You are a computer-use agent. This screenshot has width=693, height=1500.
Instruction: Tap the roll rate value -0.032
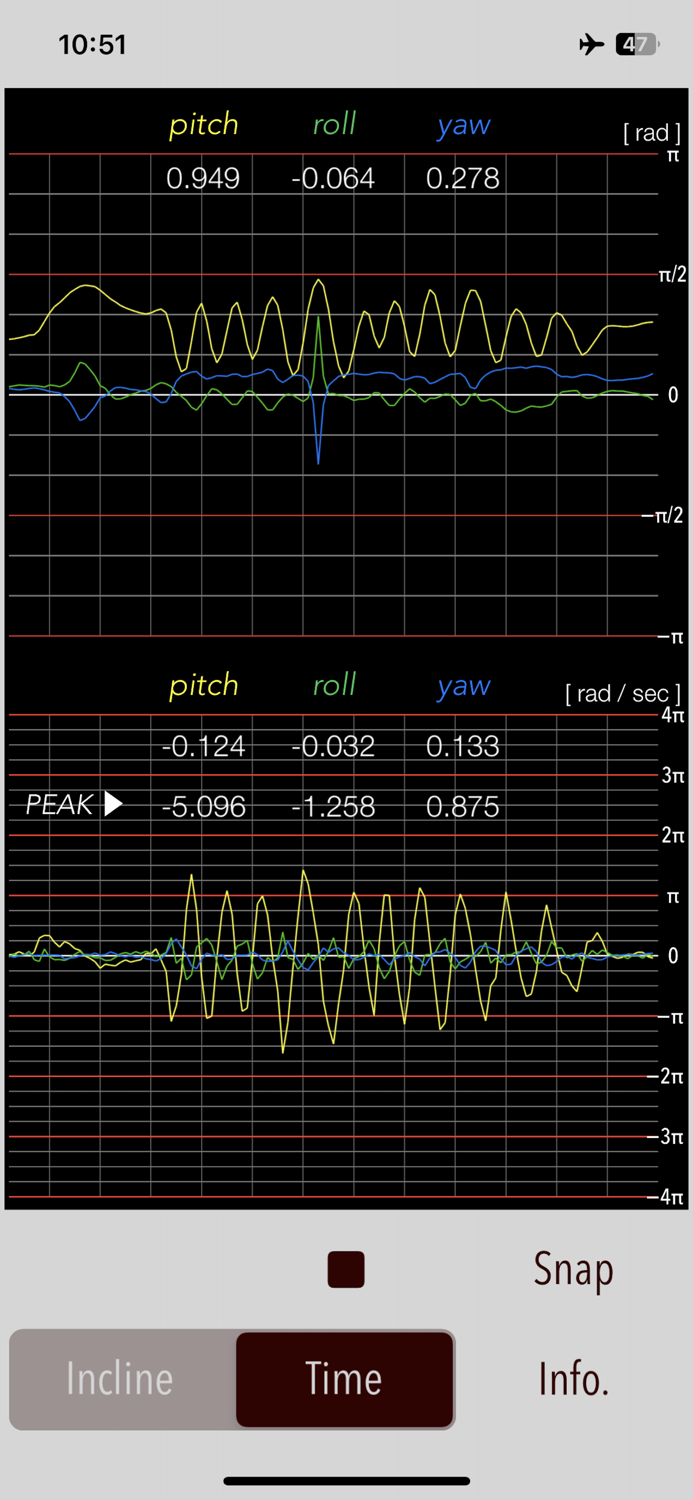pyautogui.click(x=333, y=747)
